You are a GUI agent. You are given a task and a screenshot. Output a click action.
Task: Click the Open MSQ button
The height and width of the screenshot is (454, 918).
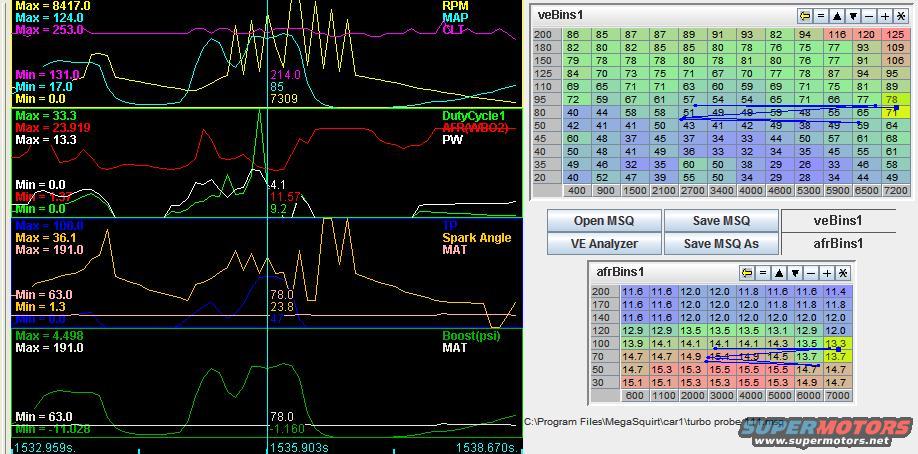pyautogui.click(x=603, y=221)
